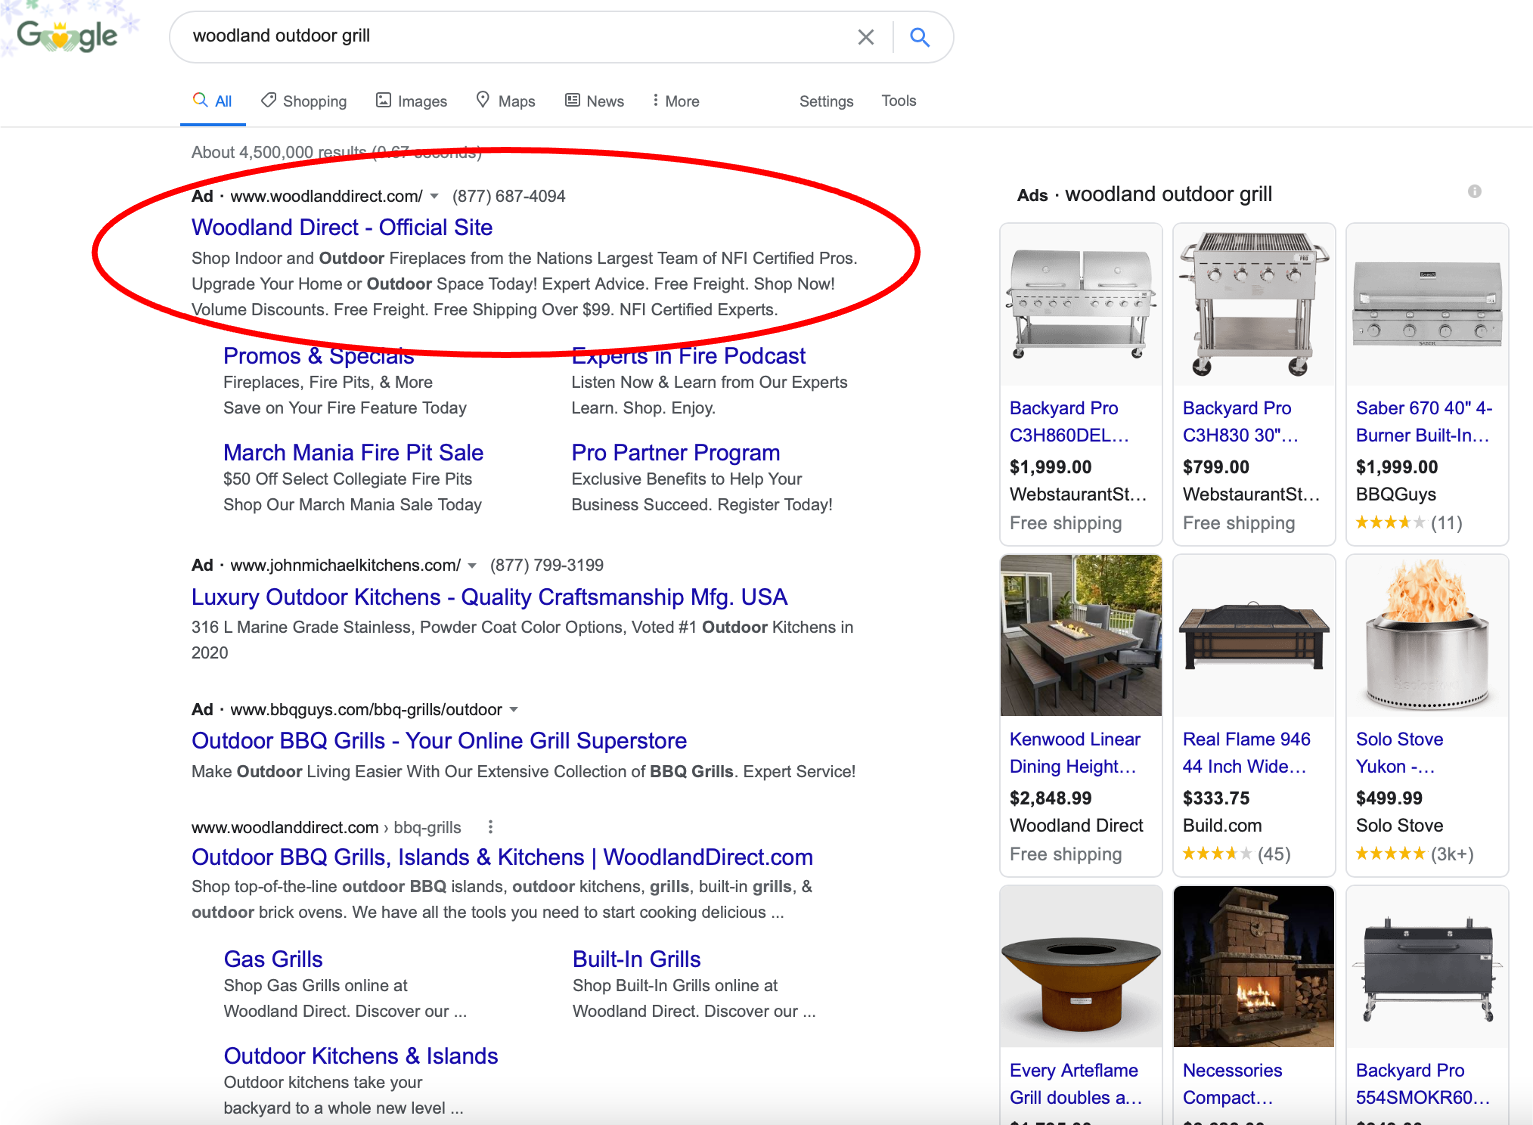Select the All results tab
Image resolution: width=1533 pixels, height=1125 pixels.
[213, 101]
